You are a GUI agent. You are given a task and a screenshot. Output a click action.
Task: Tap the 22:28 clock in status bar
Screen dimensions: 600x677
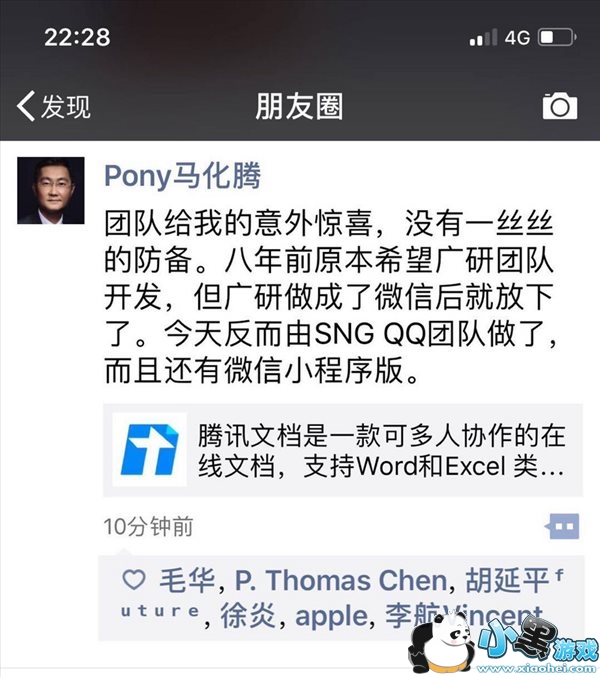77,37
